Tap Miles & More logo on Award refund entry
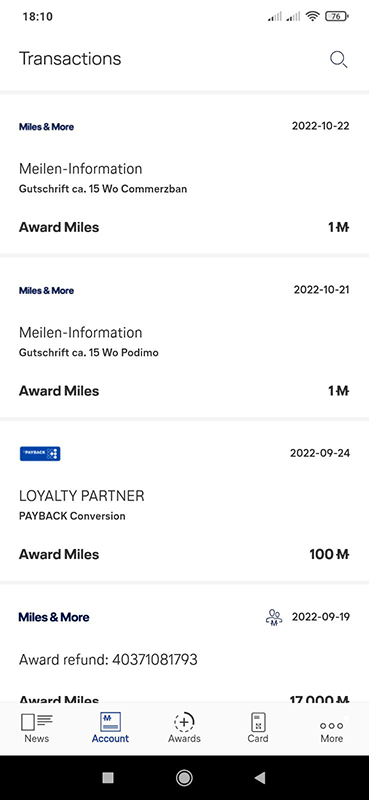The image size is (369, 800). click(x=54, y=617)
